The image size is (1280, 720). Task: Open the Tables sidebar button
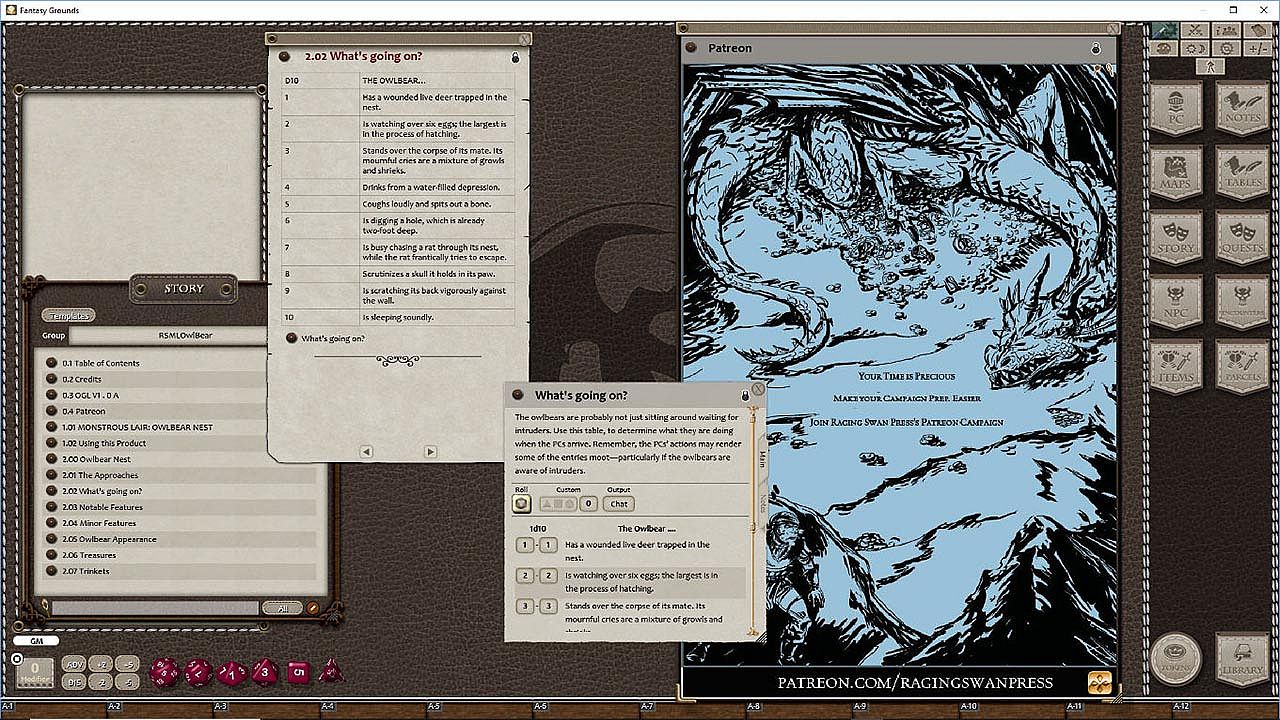pos(1242,174)
